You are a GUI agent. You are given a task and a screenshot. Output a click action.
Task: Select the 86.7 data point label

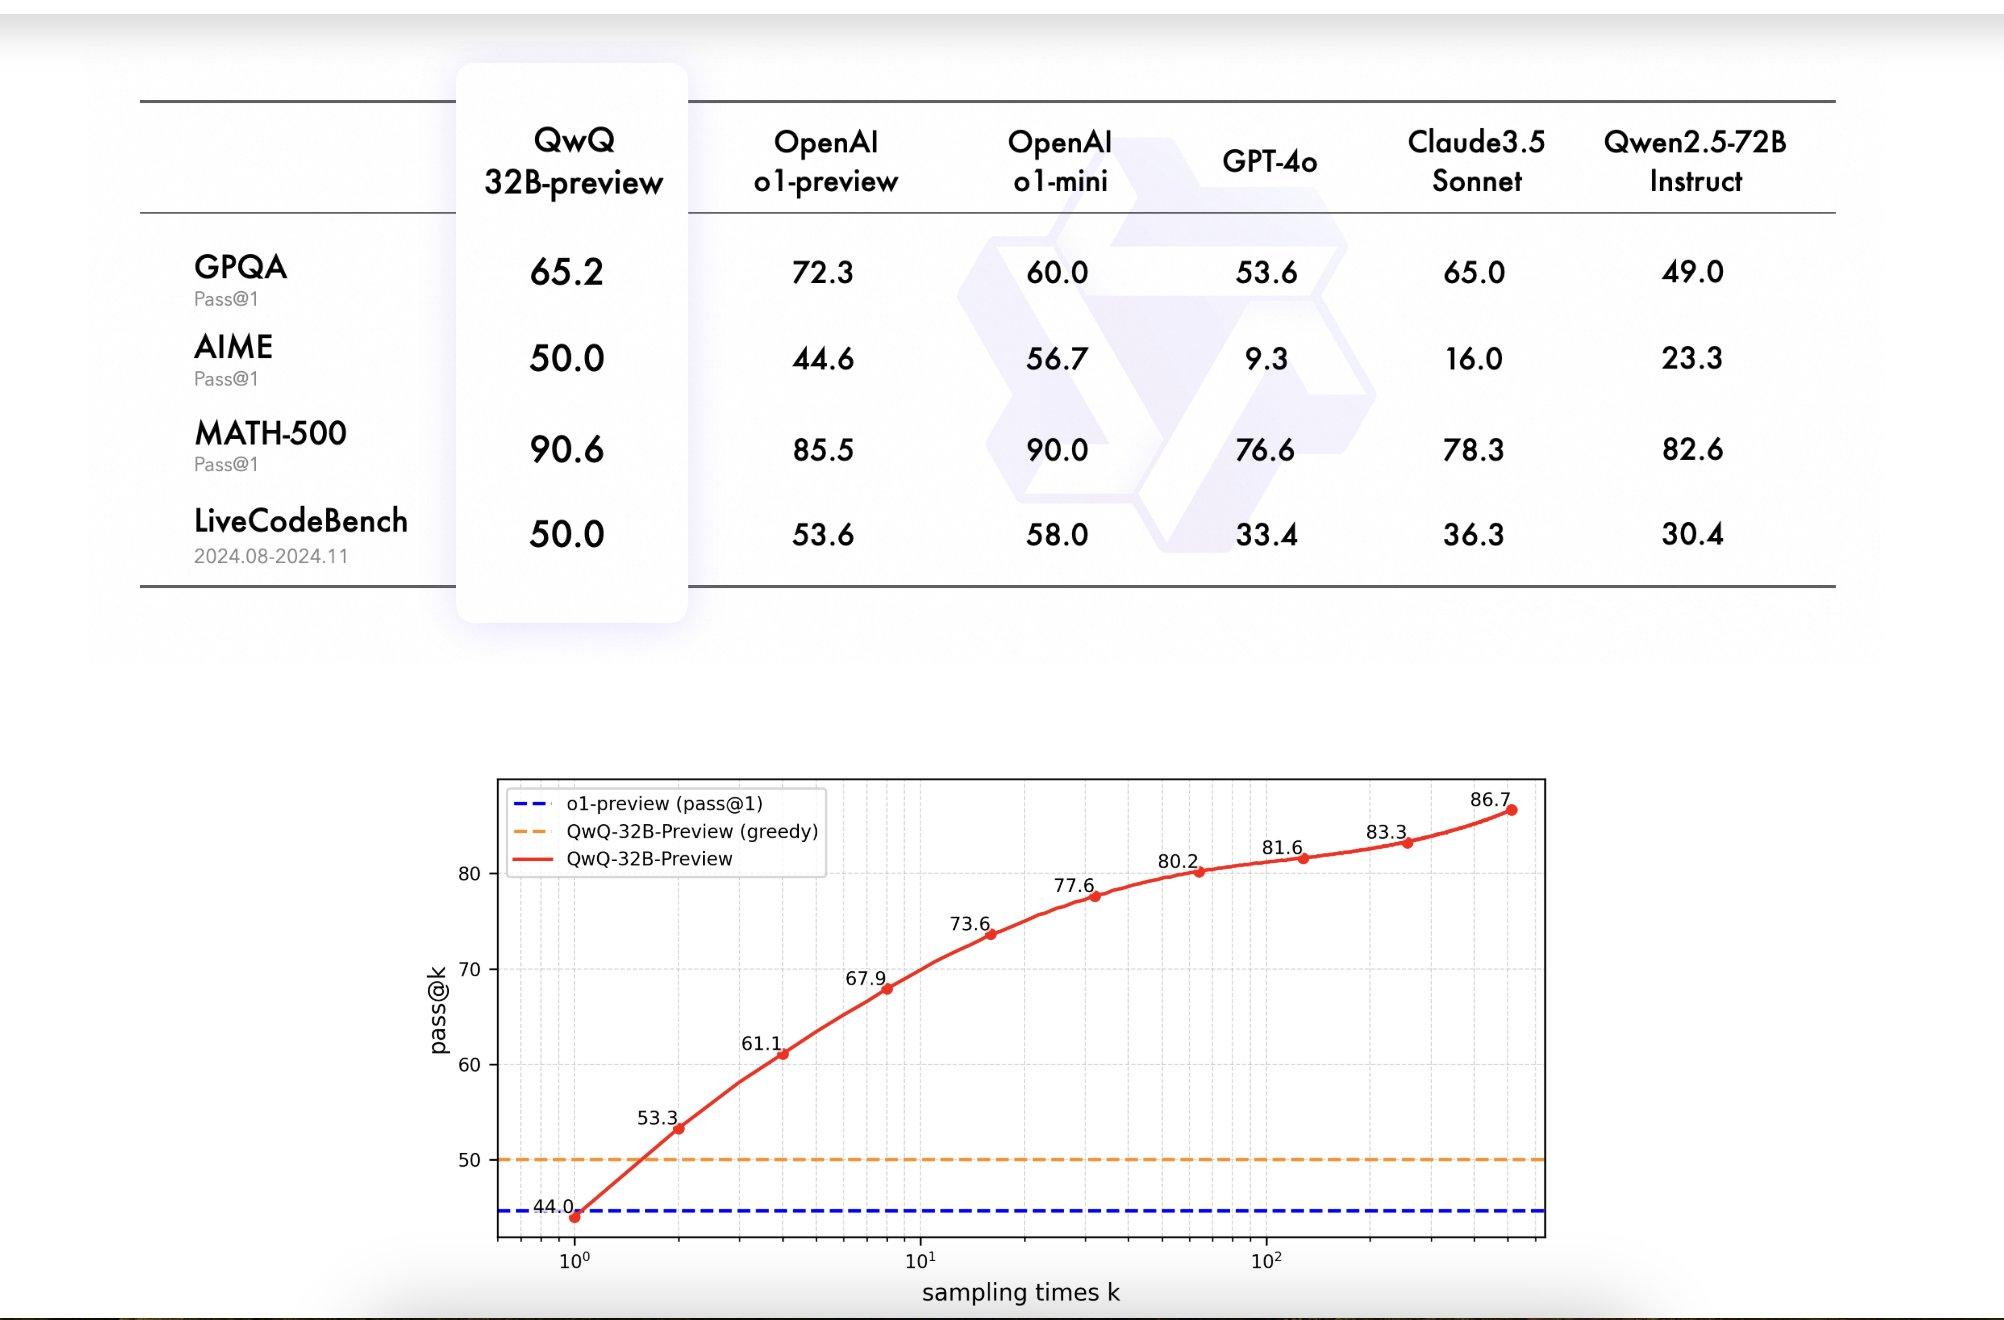coord(1490,800)
